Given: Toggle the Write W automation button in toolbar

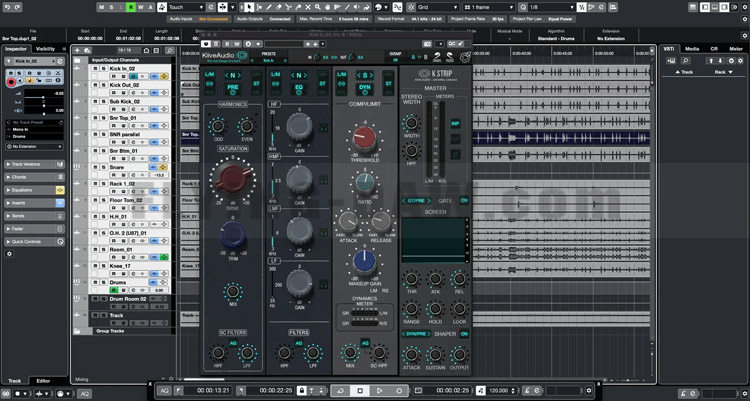Looking at the screenshot, I should [140, 7].
